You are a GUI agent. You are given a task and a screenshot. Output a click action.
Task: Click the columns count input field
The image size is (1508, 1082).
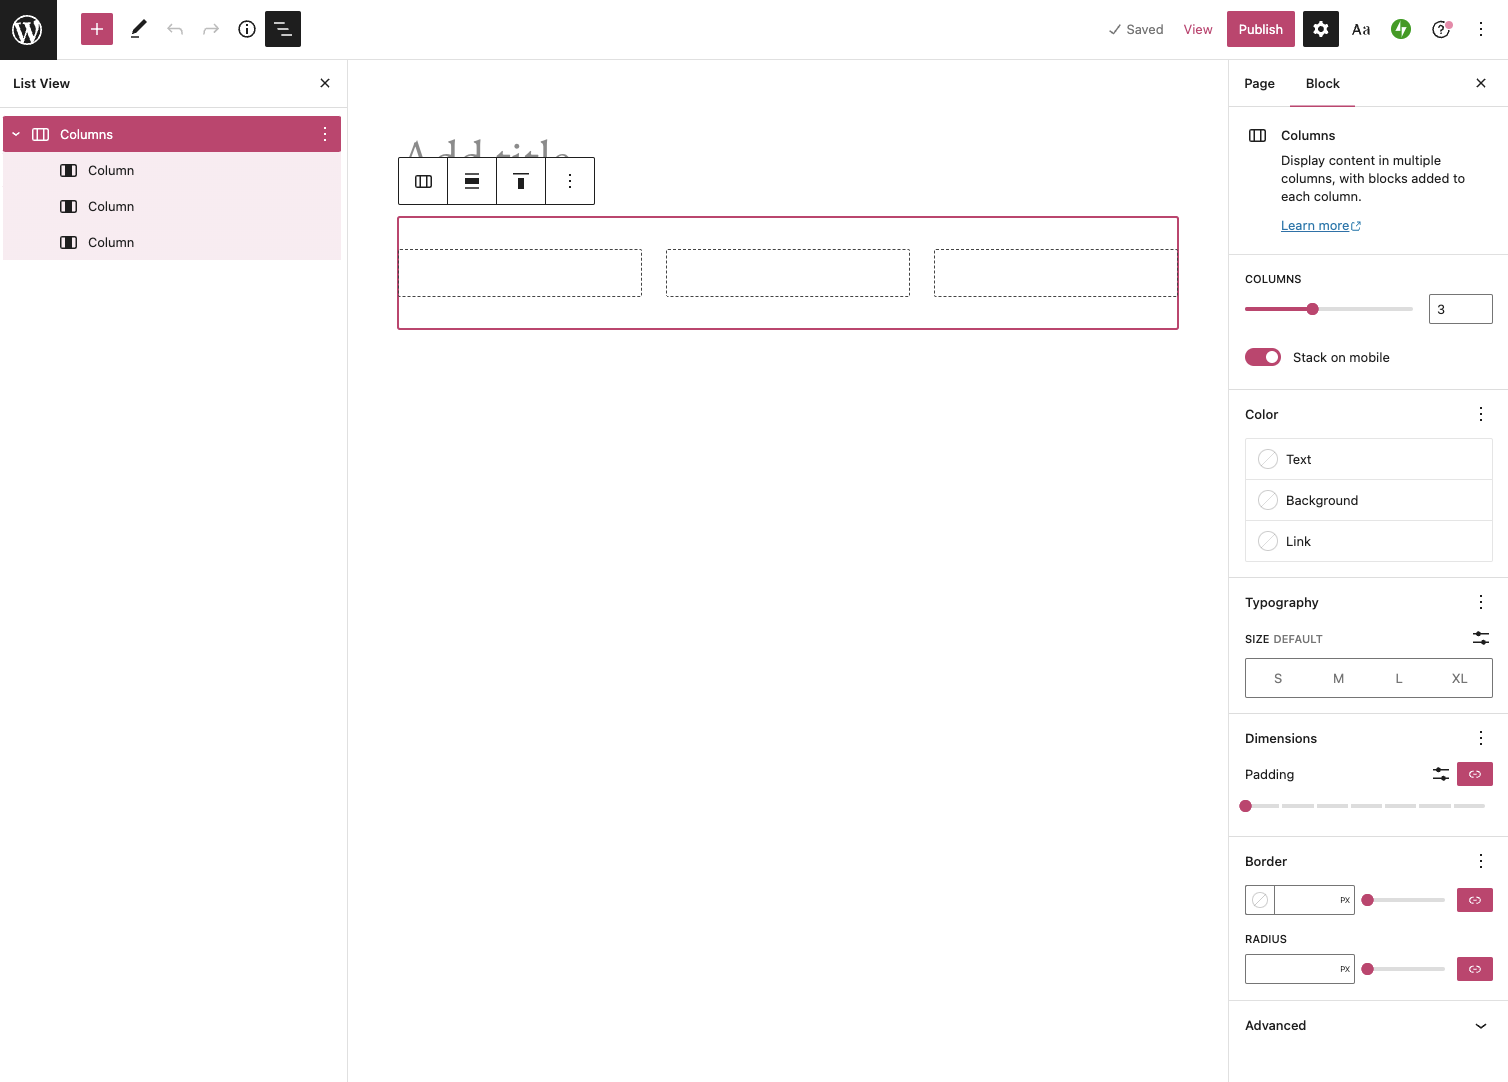click(x=1460, y=309)
